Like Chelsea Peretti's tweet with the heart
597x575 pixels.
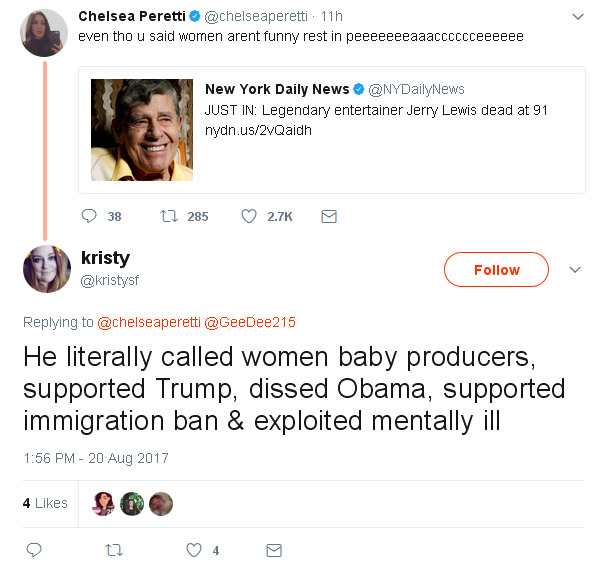pyautogui.click(x=249, y=216)
